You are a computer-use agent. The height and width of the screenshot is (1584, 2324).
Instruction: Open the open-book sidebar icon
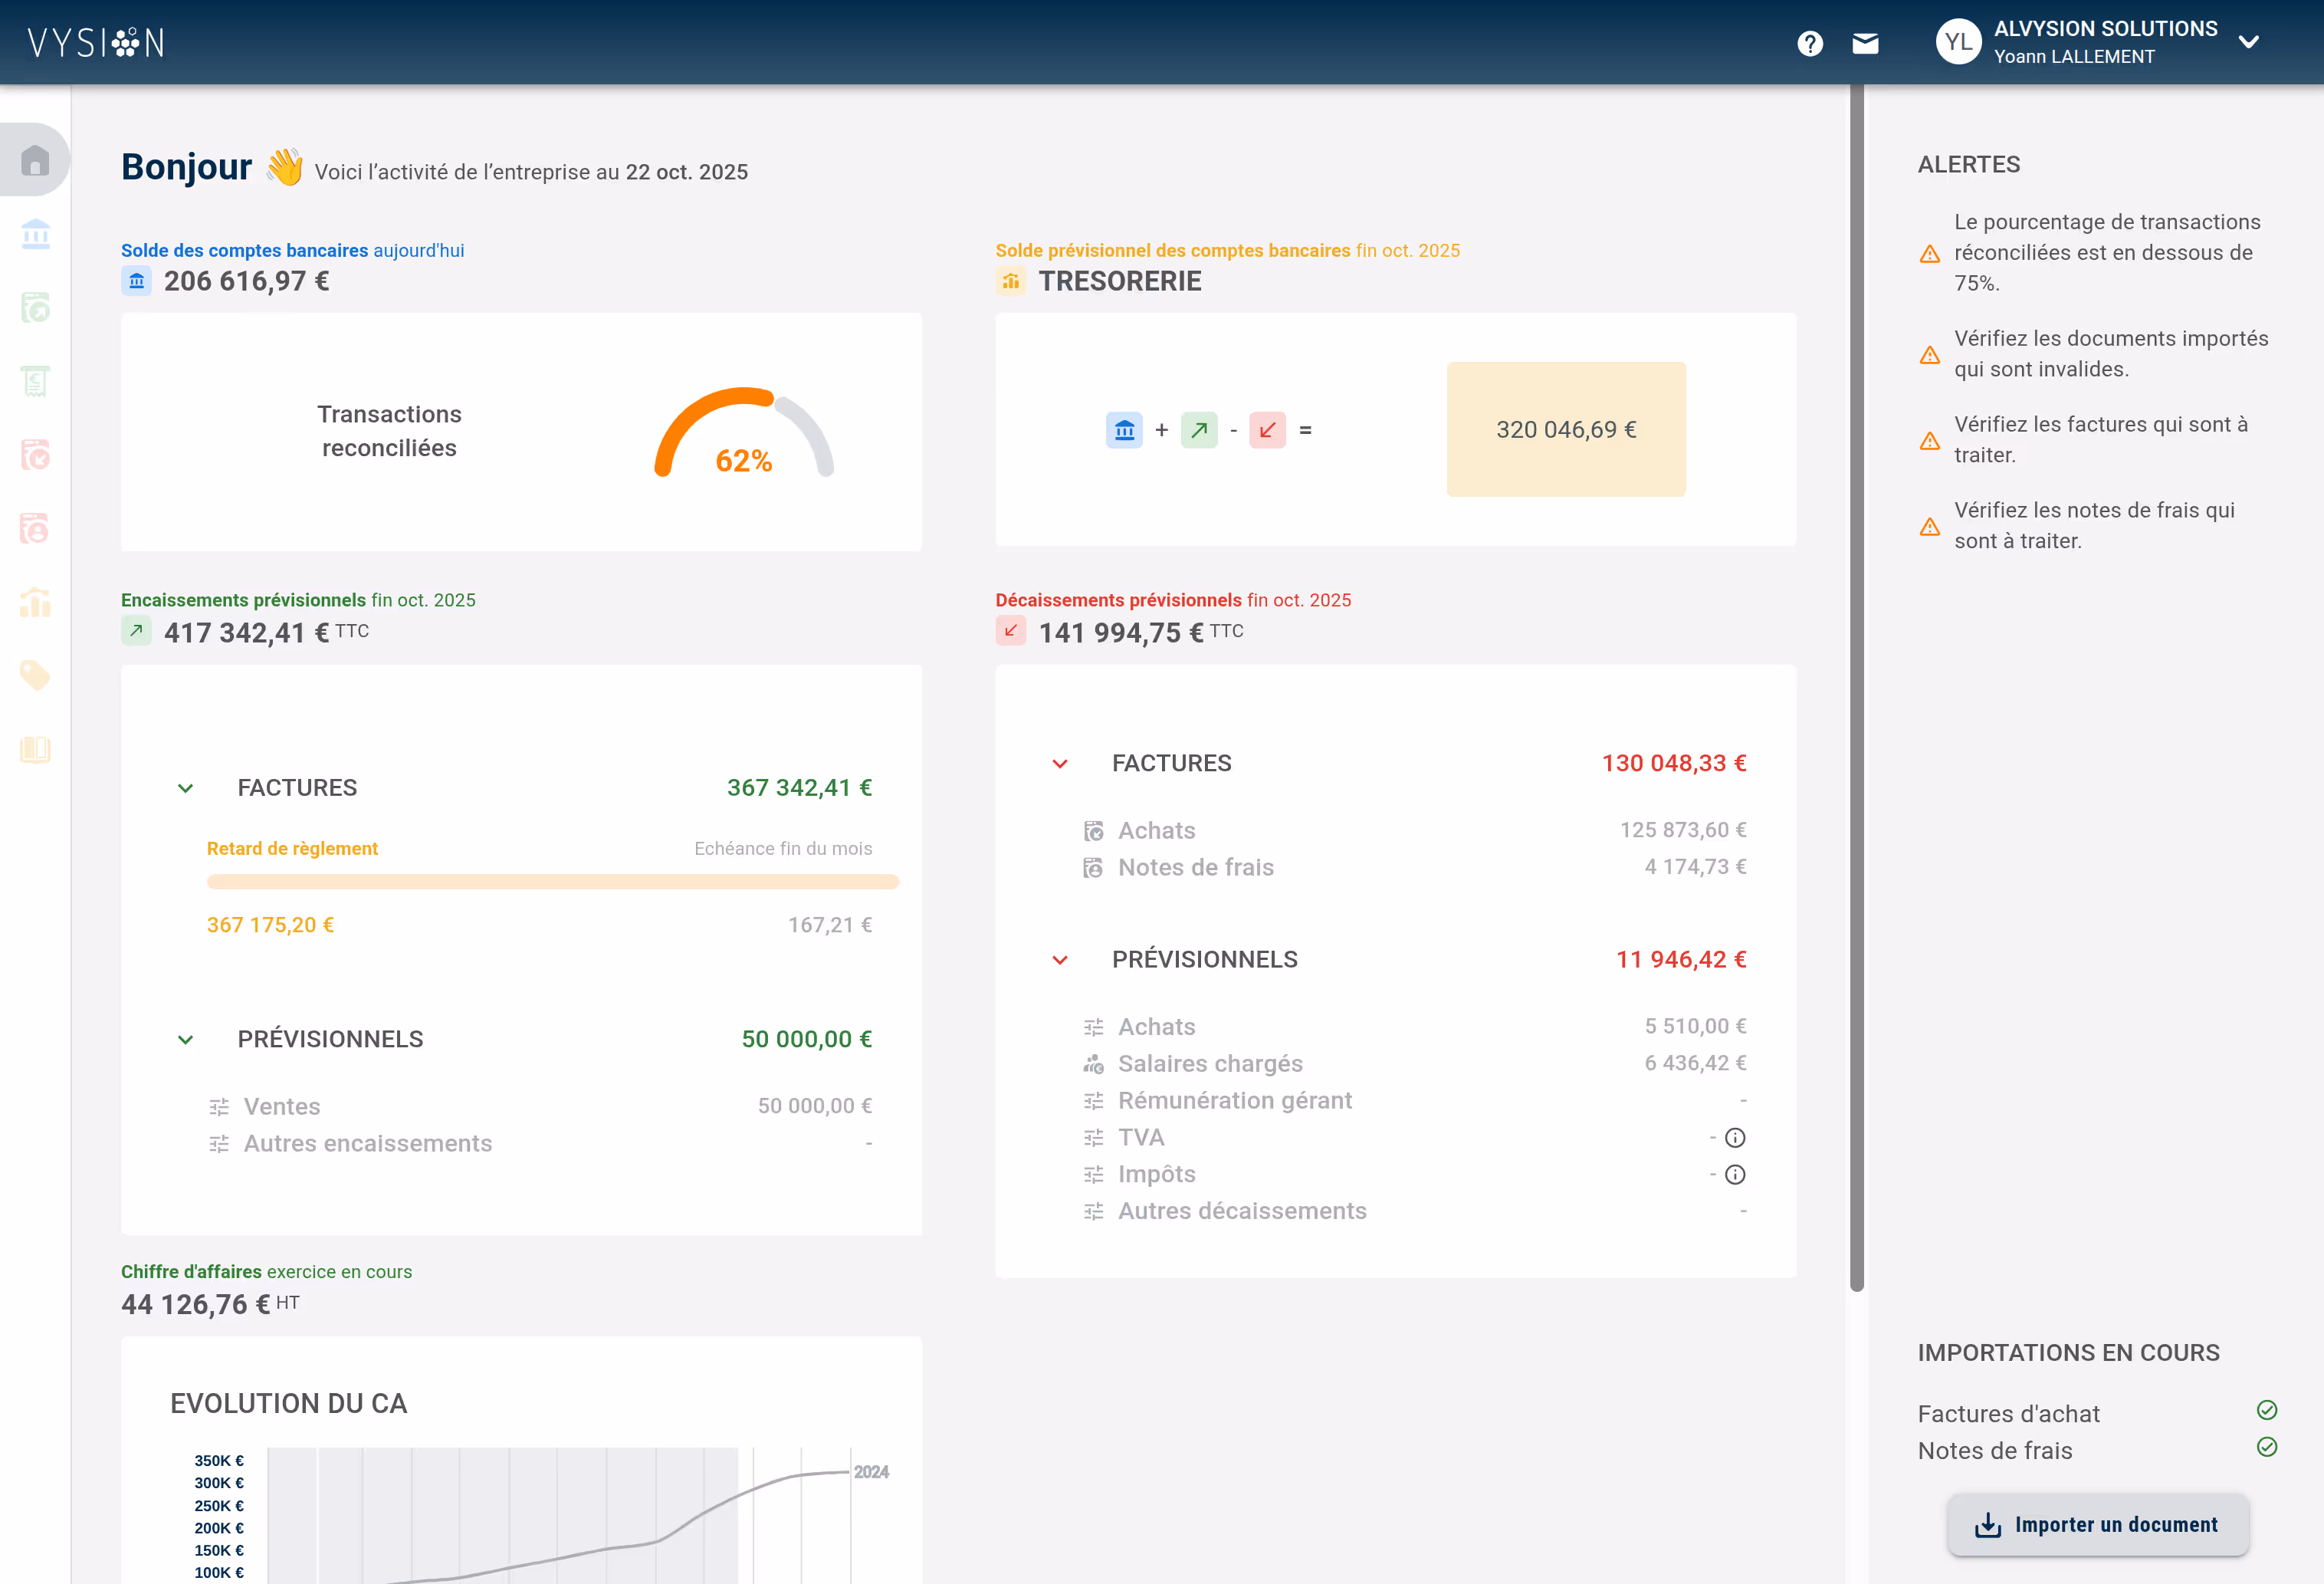[35, 749]
